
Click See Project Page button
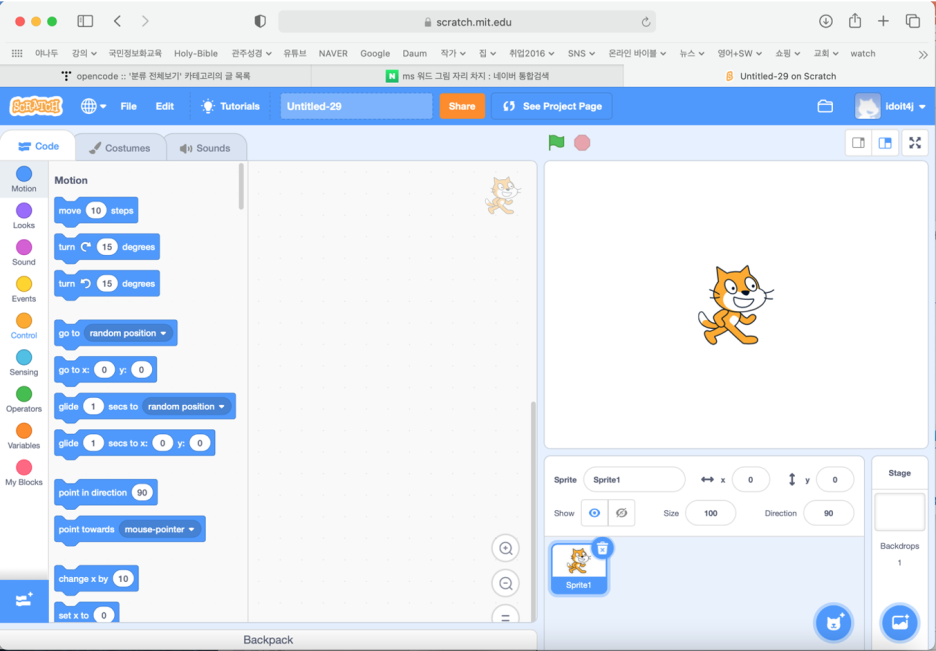[x=552, y=106]
